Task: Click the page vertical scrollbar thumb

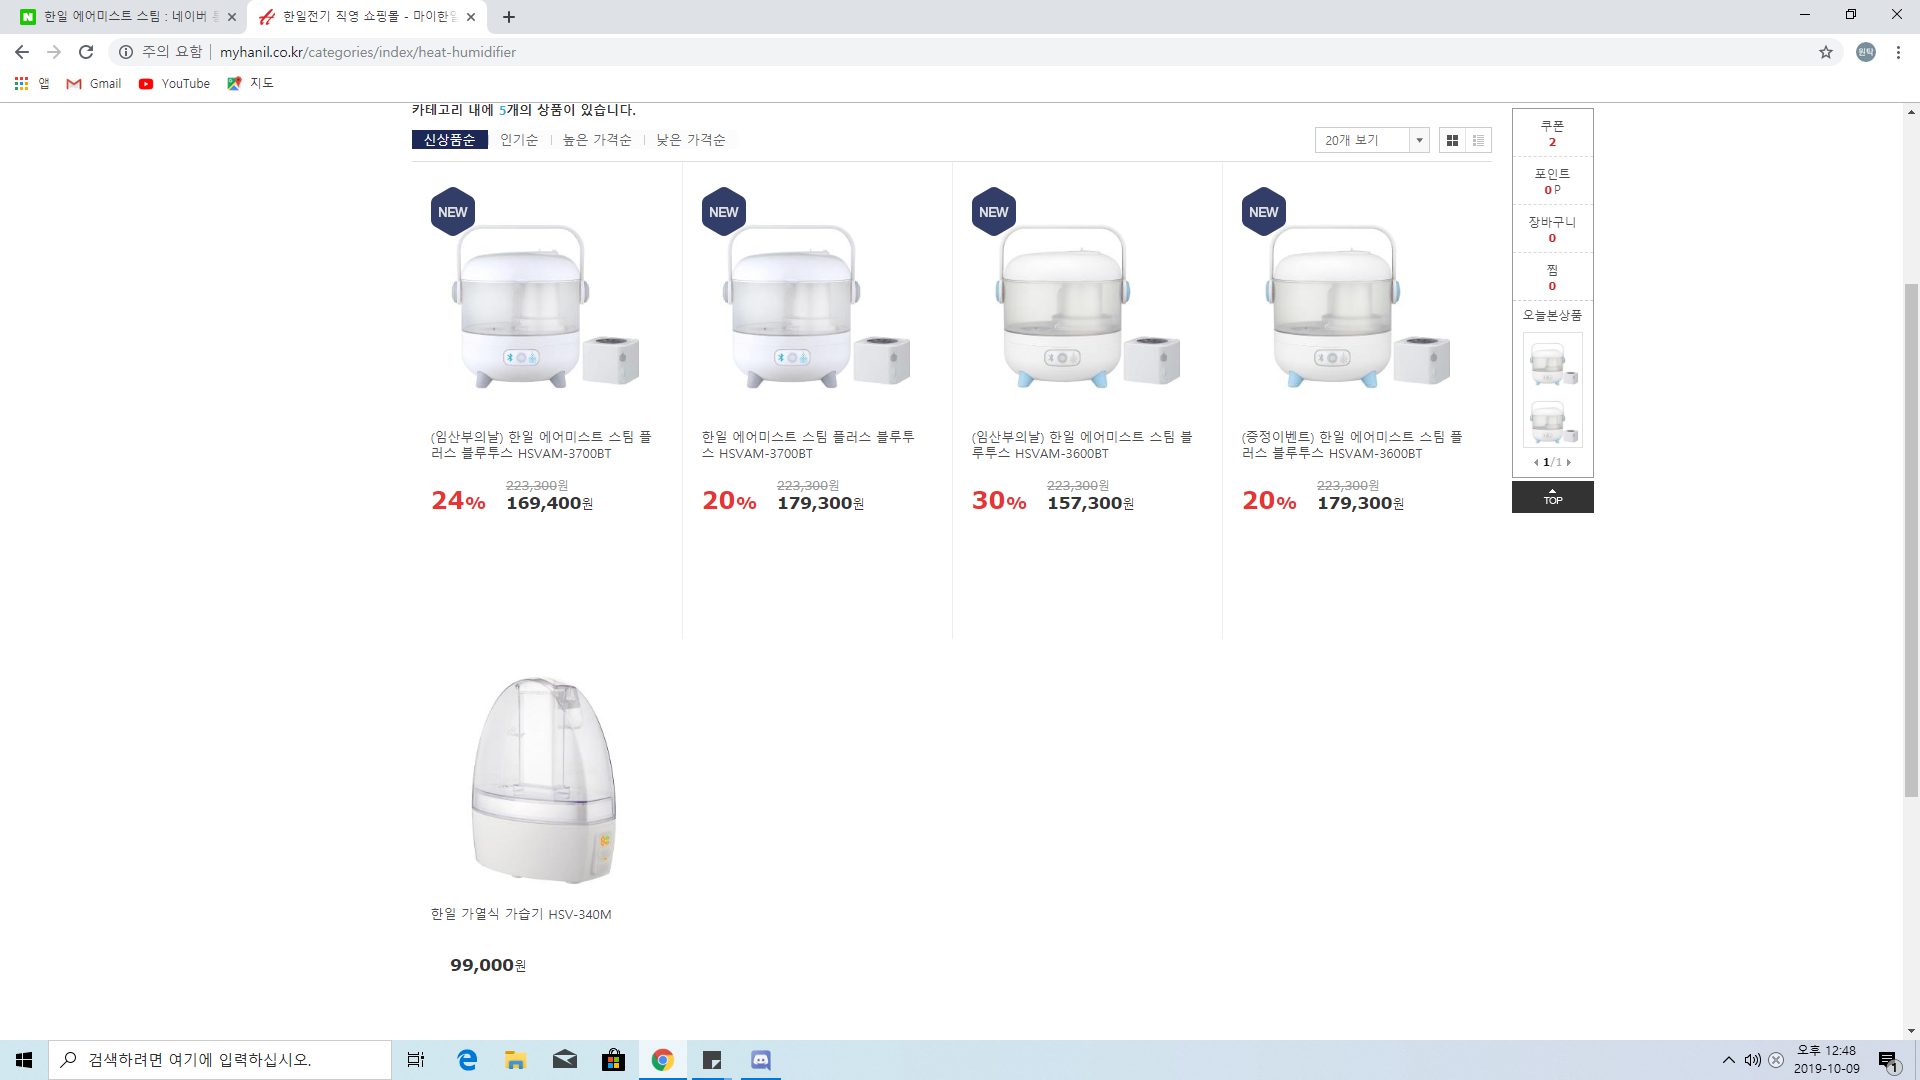Action: [1911, 540]
